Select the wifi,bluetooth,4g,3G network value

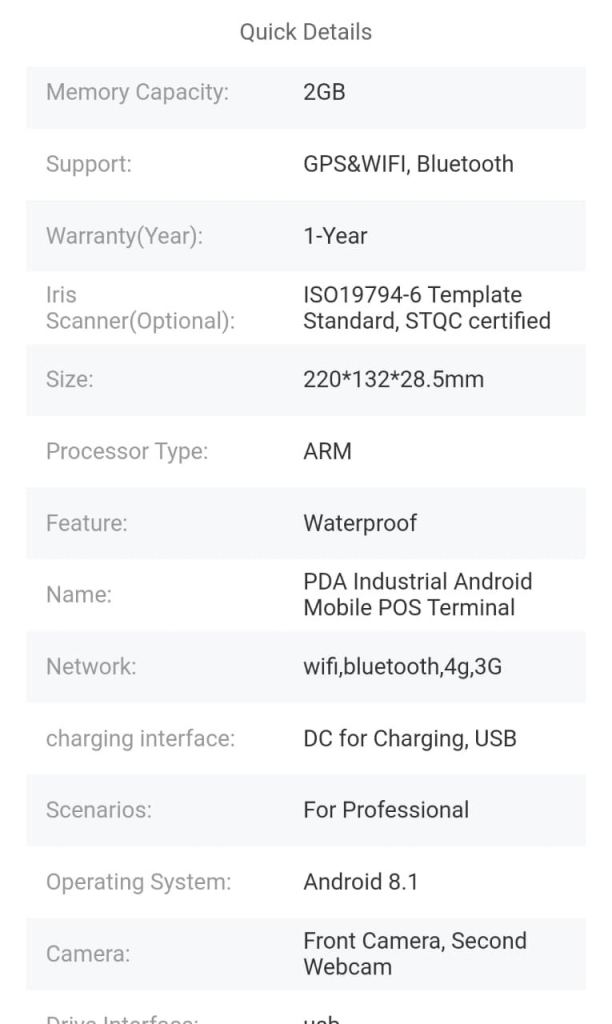[x=402, y=666]
